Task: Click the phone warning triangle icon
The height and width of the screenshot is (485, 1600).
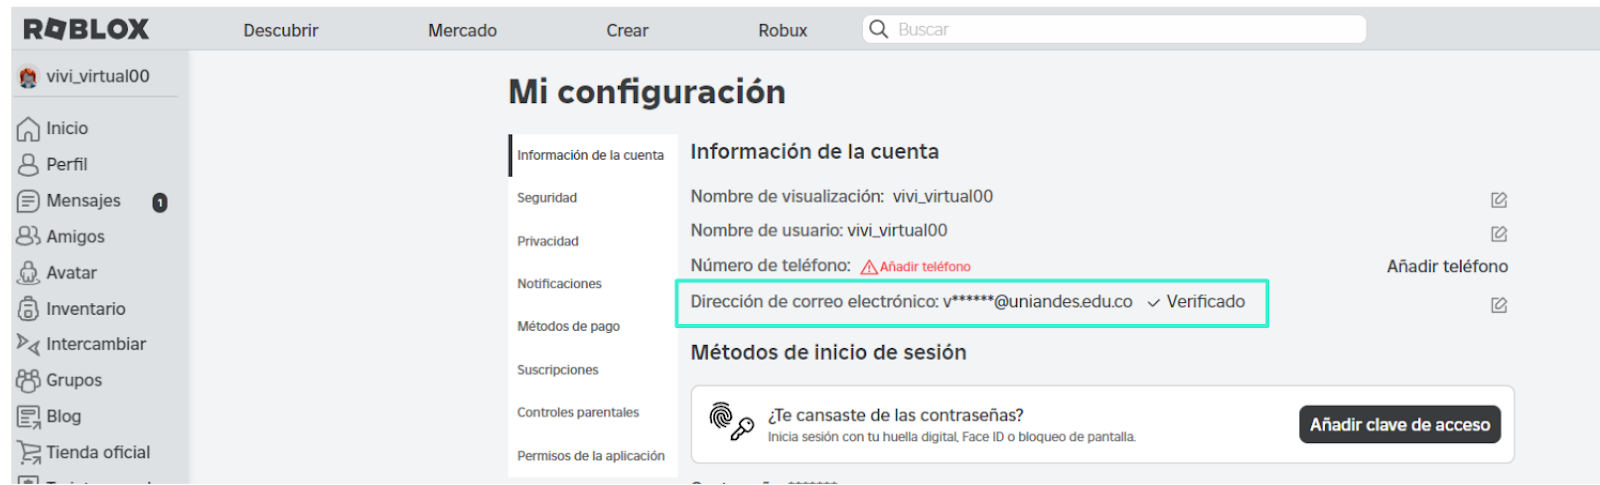Action: 869,267
